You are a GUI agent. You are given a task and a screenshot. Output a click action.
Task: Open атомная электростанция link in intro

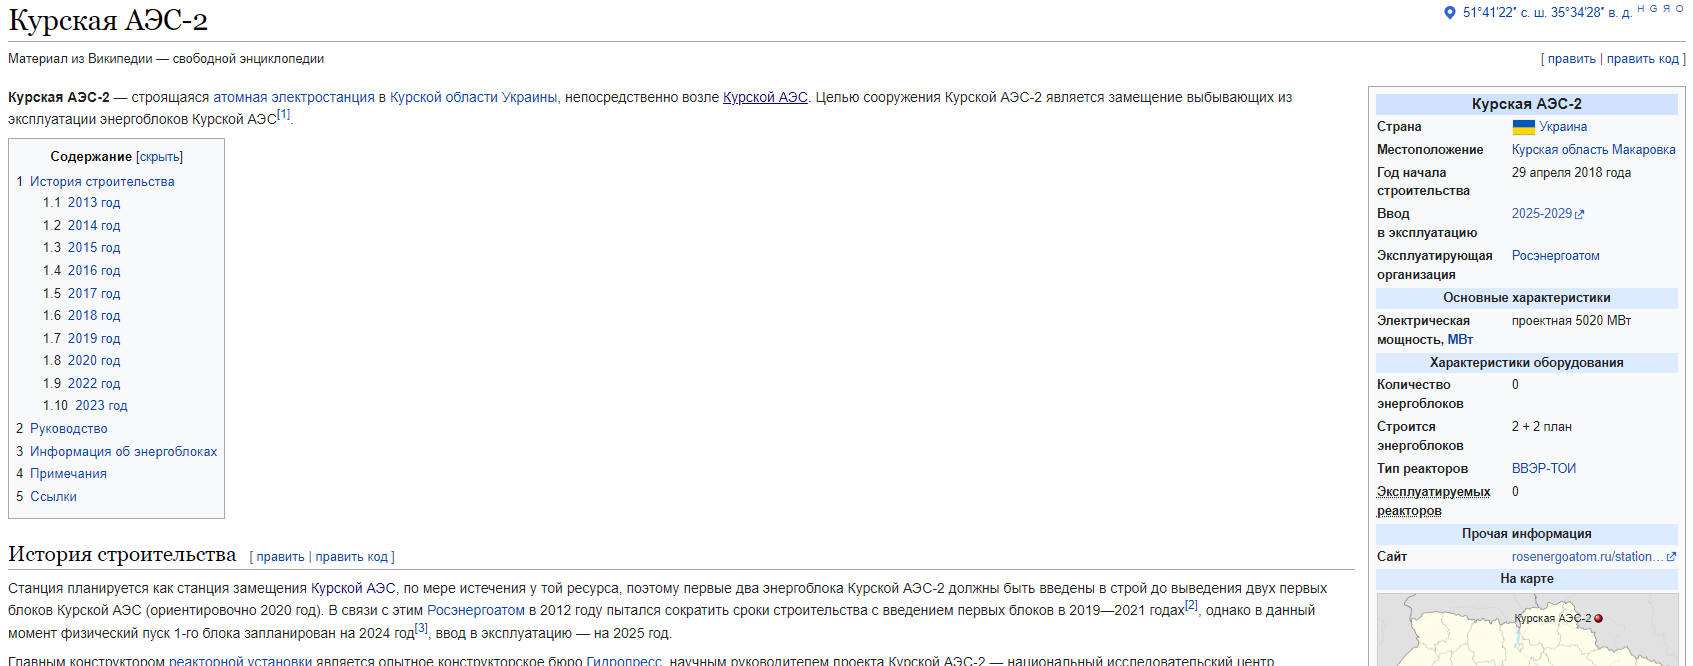click(x=294, y=98)
